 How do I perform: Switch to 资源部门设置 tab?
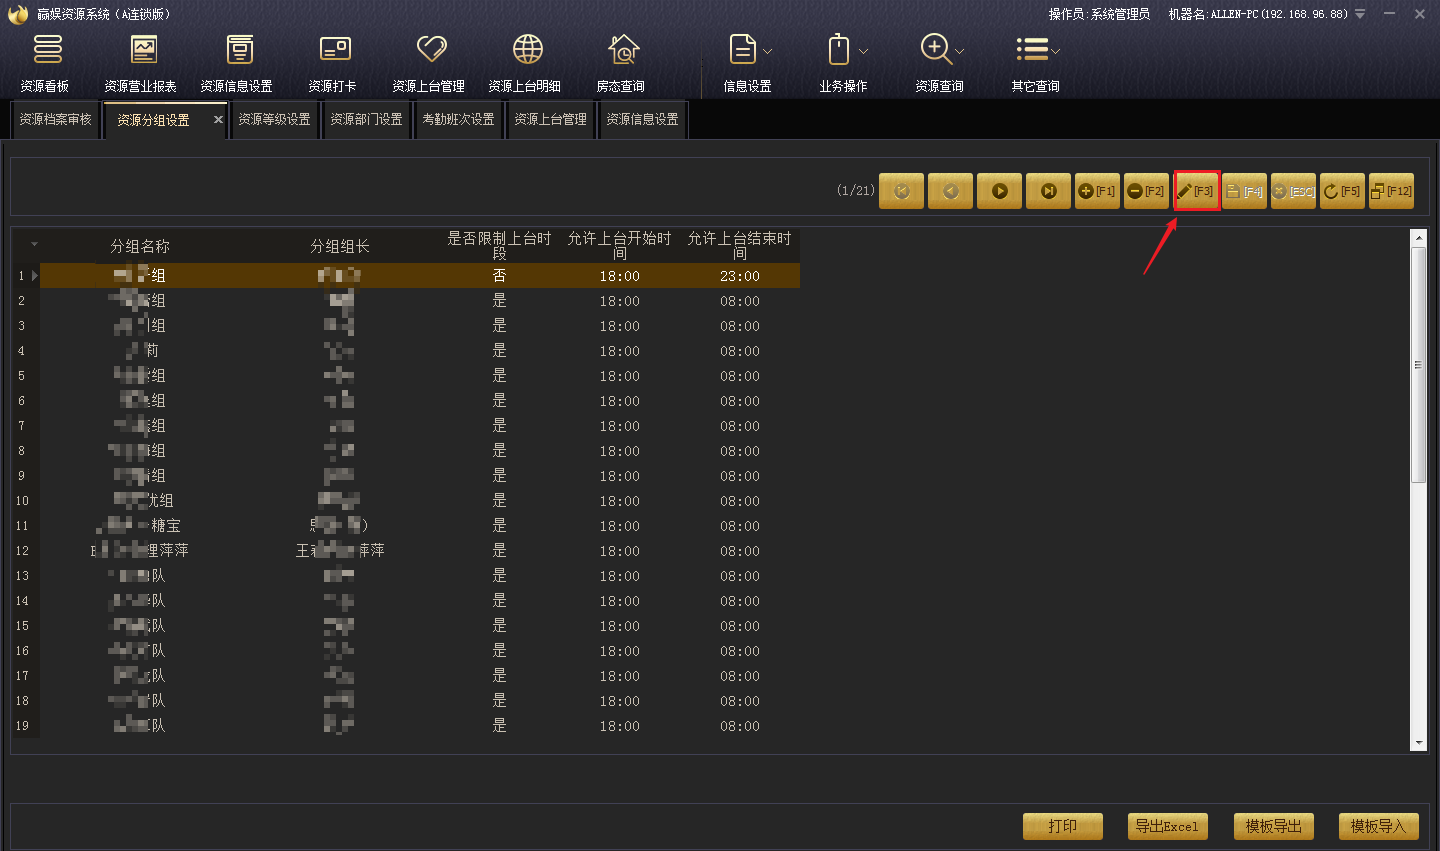click(x=366, y=120)
